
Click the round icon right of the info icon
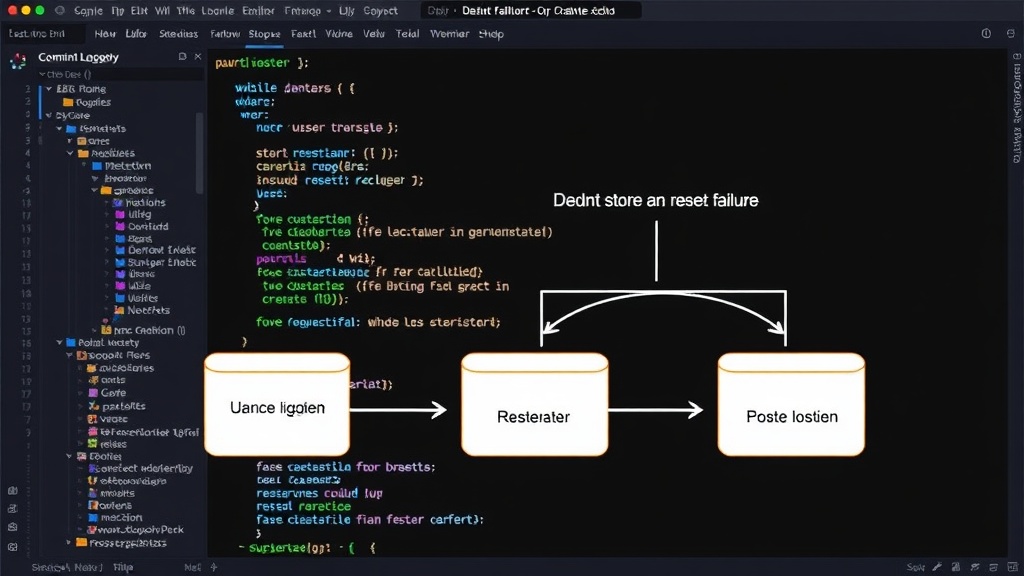1011,33
